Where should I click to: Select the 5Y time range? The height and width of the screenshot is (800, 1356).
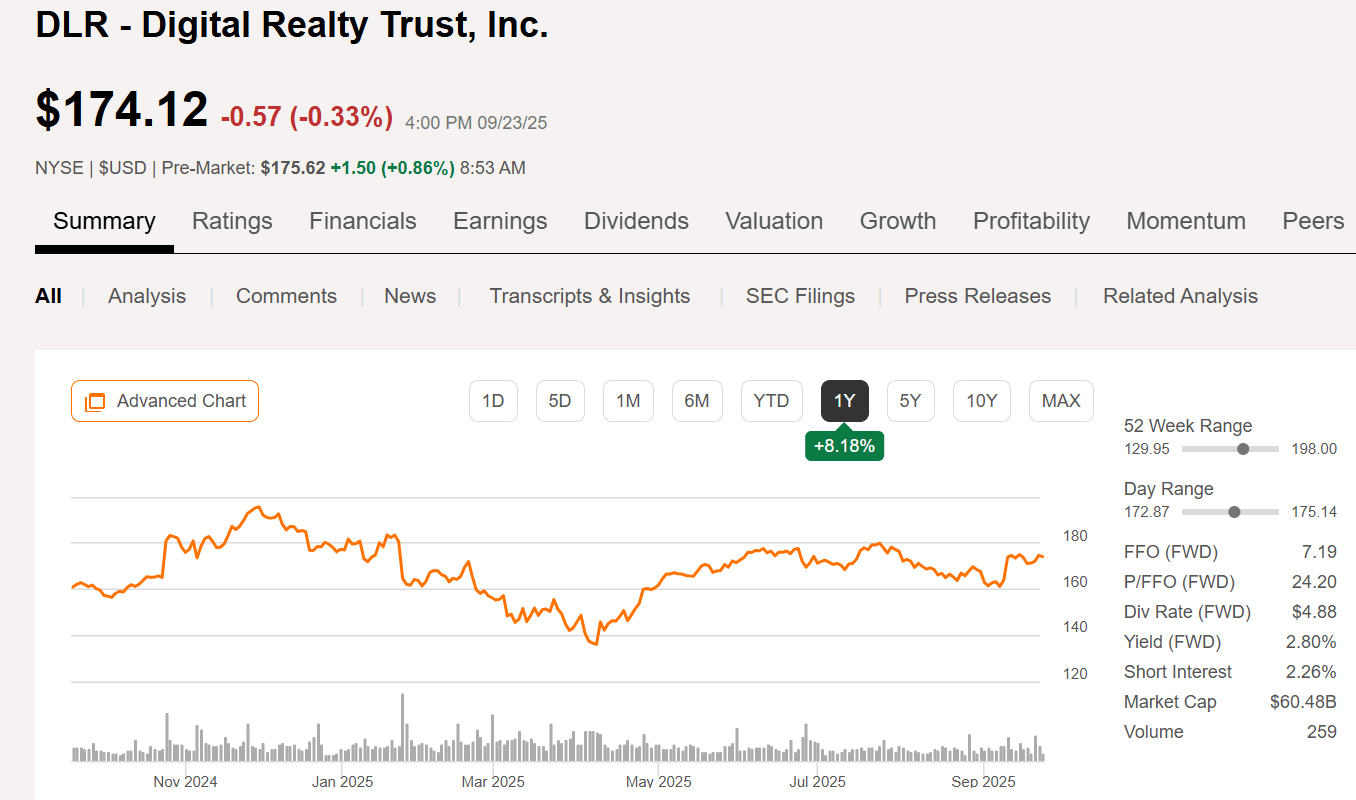point(910,400)
